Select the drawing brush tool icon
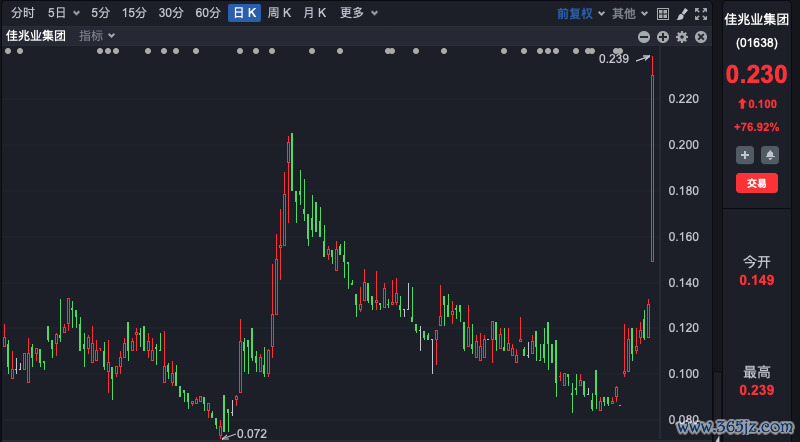Screen dimensions: 800x442 click(x=682, y=14)
